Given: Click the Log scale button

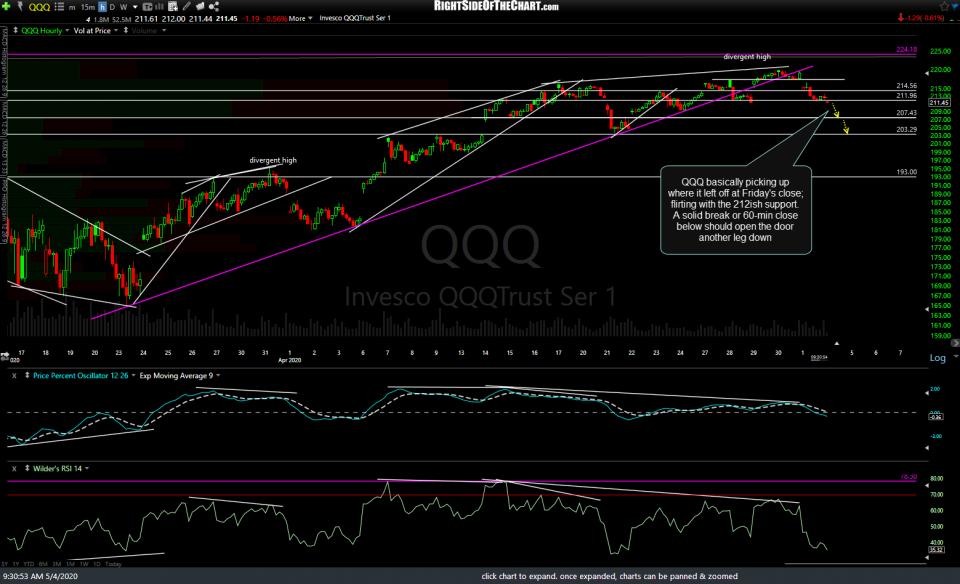Looking at the screenshot, I should pos(938,358).
